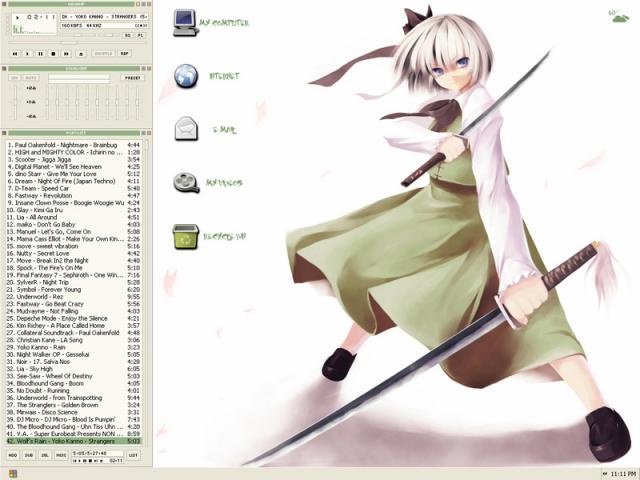Toggle the PL playlist window button
The height and width of the screenshot is (480, 640).
point(139,34)
